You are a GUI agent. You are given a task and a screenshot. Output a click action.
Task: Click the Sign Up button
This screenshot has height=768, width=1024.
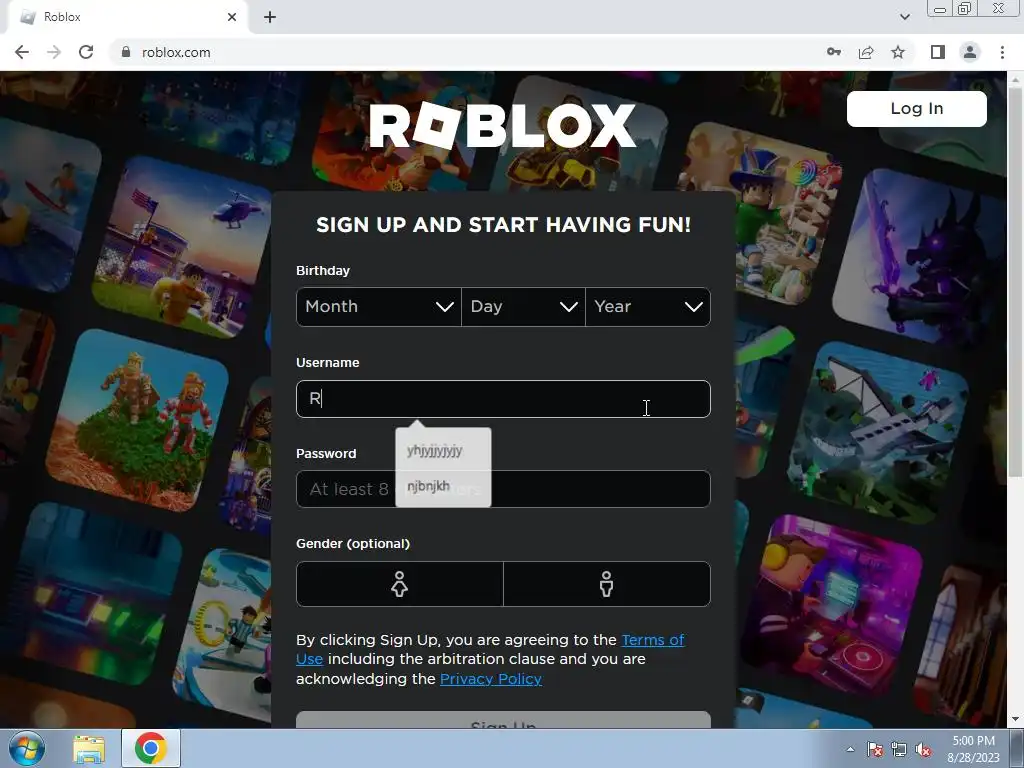503,720
